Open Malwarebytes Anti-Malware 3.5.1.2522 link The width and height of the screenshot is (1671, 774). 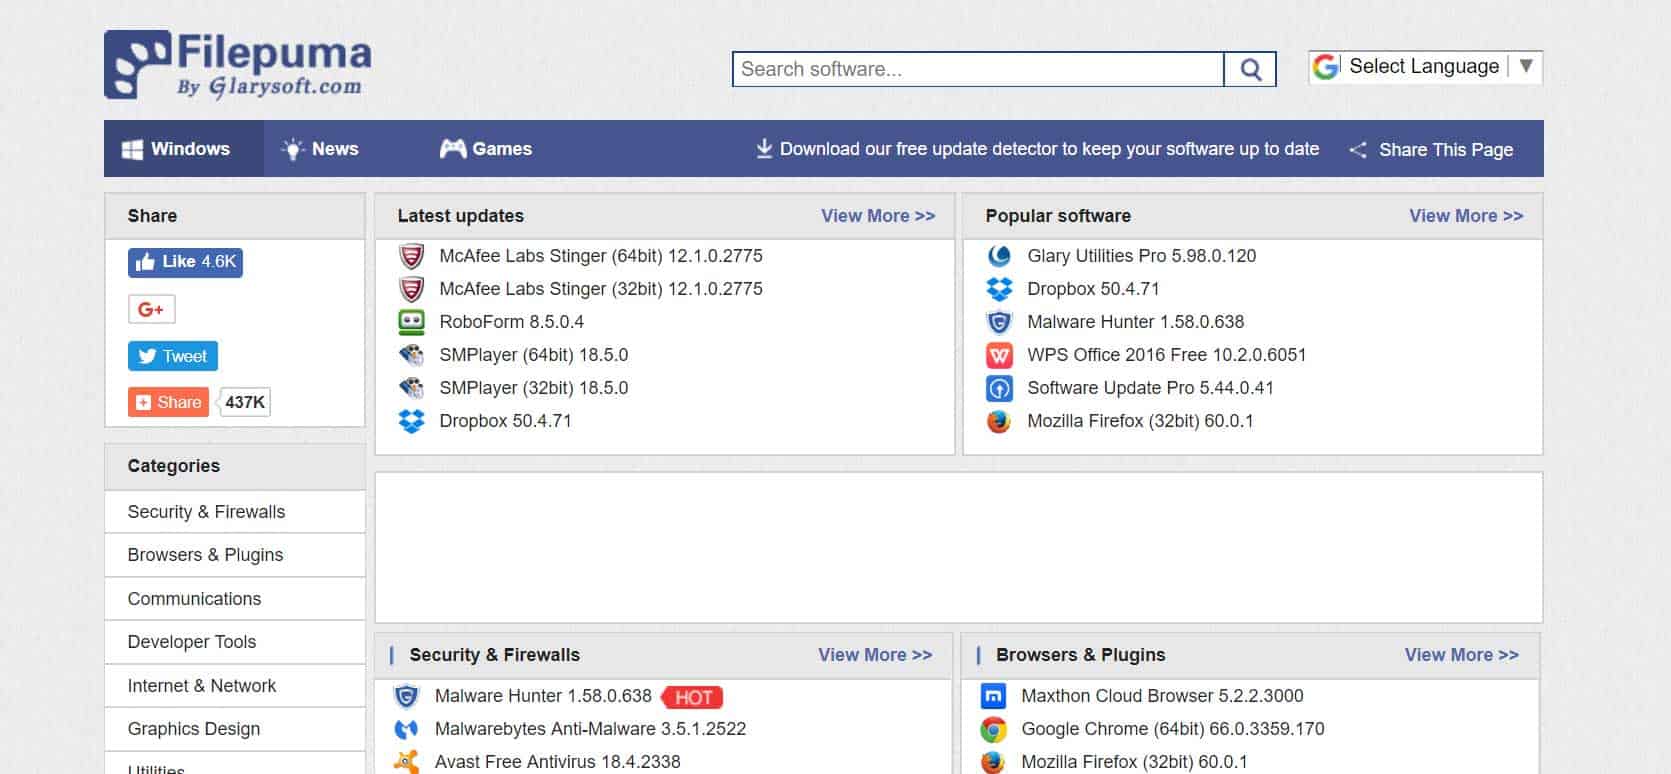[x=590, y=729]
